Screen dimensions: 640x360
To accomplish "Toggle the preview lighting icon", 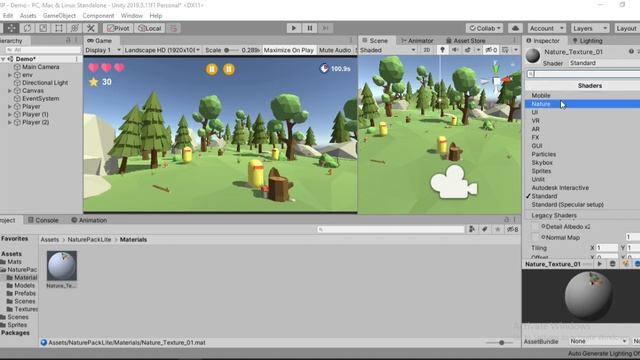I will (625, 264).
